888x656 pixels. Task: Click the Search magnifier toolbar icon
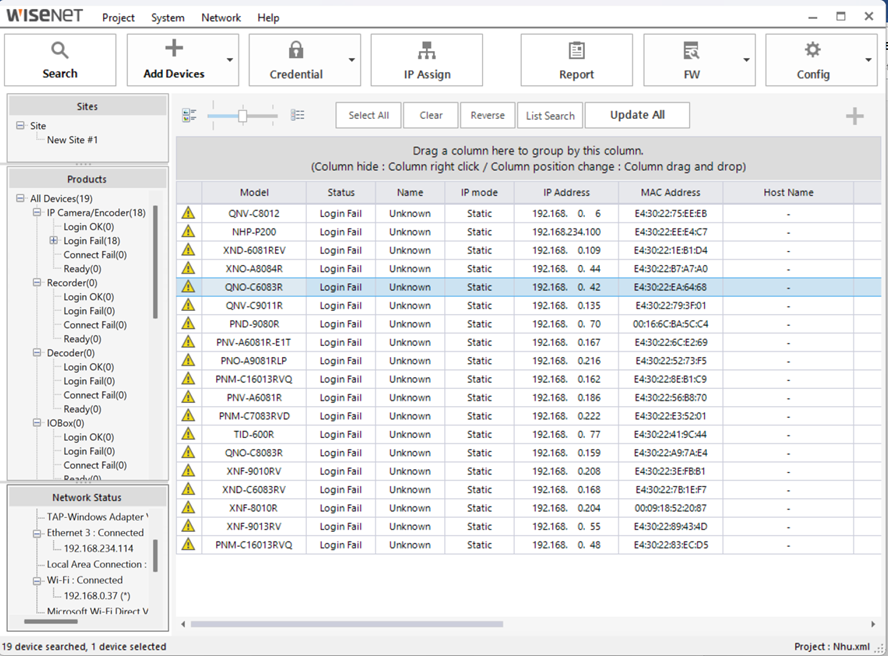60,50
